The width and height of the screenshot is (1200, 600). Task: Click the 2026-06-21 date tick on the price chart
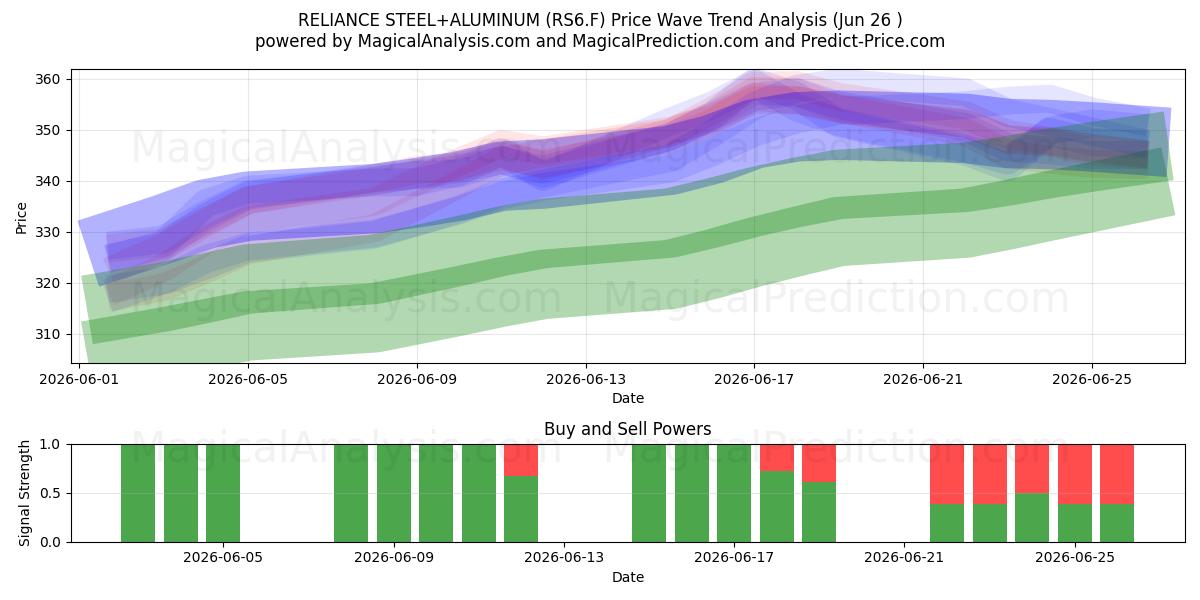pos(923,380)
